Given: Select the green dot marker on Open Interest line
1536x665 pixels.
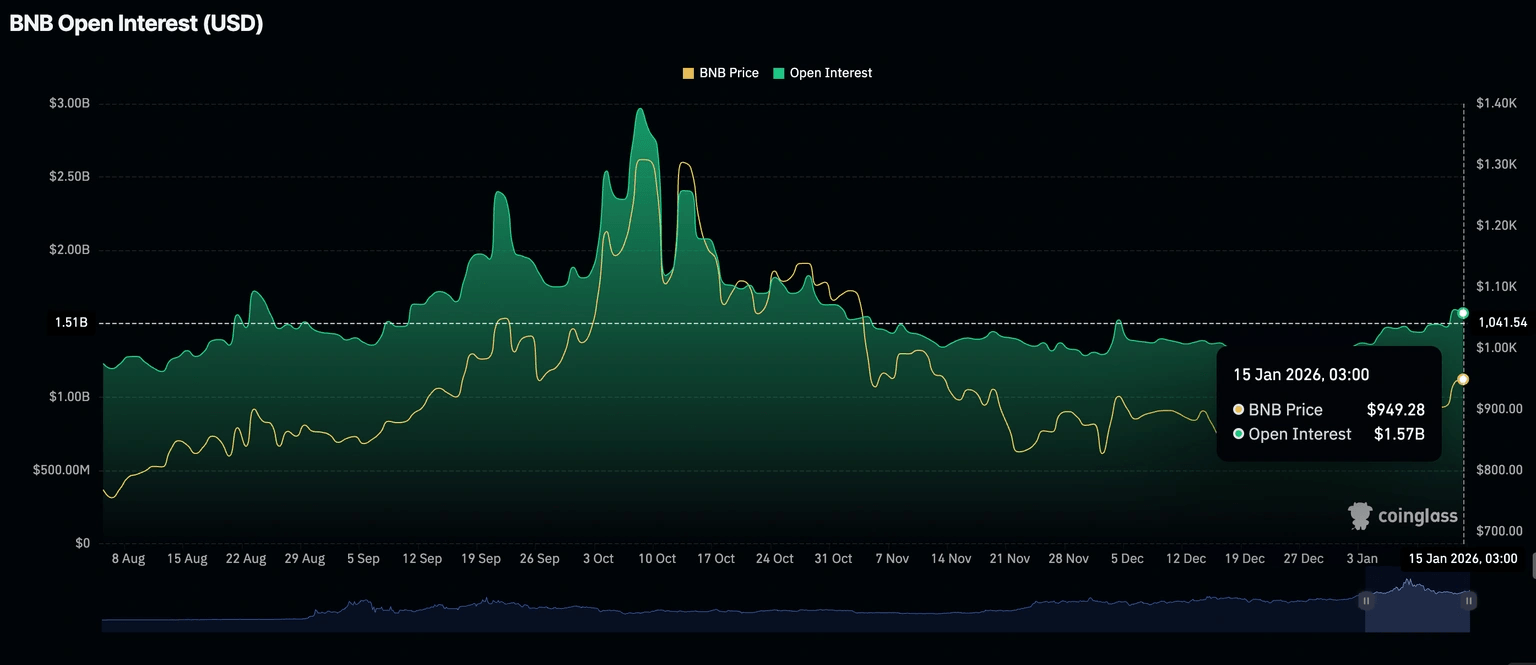Looking at the screenshot, I should pos(1463,312).
